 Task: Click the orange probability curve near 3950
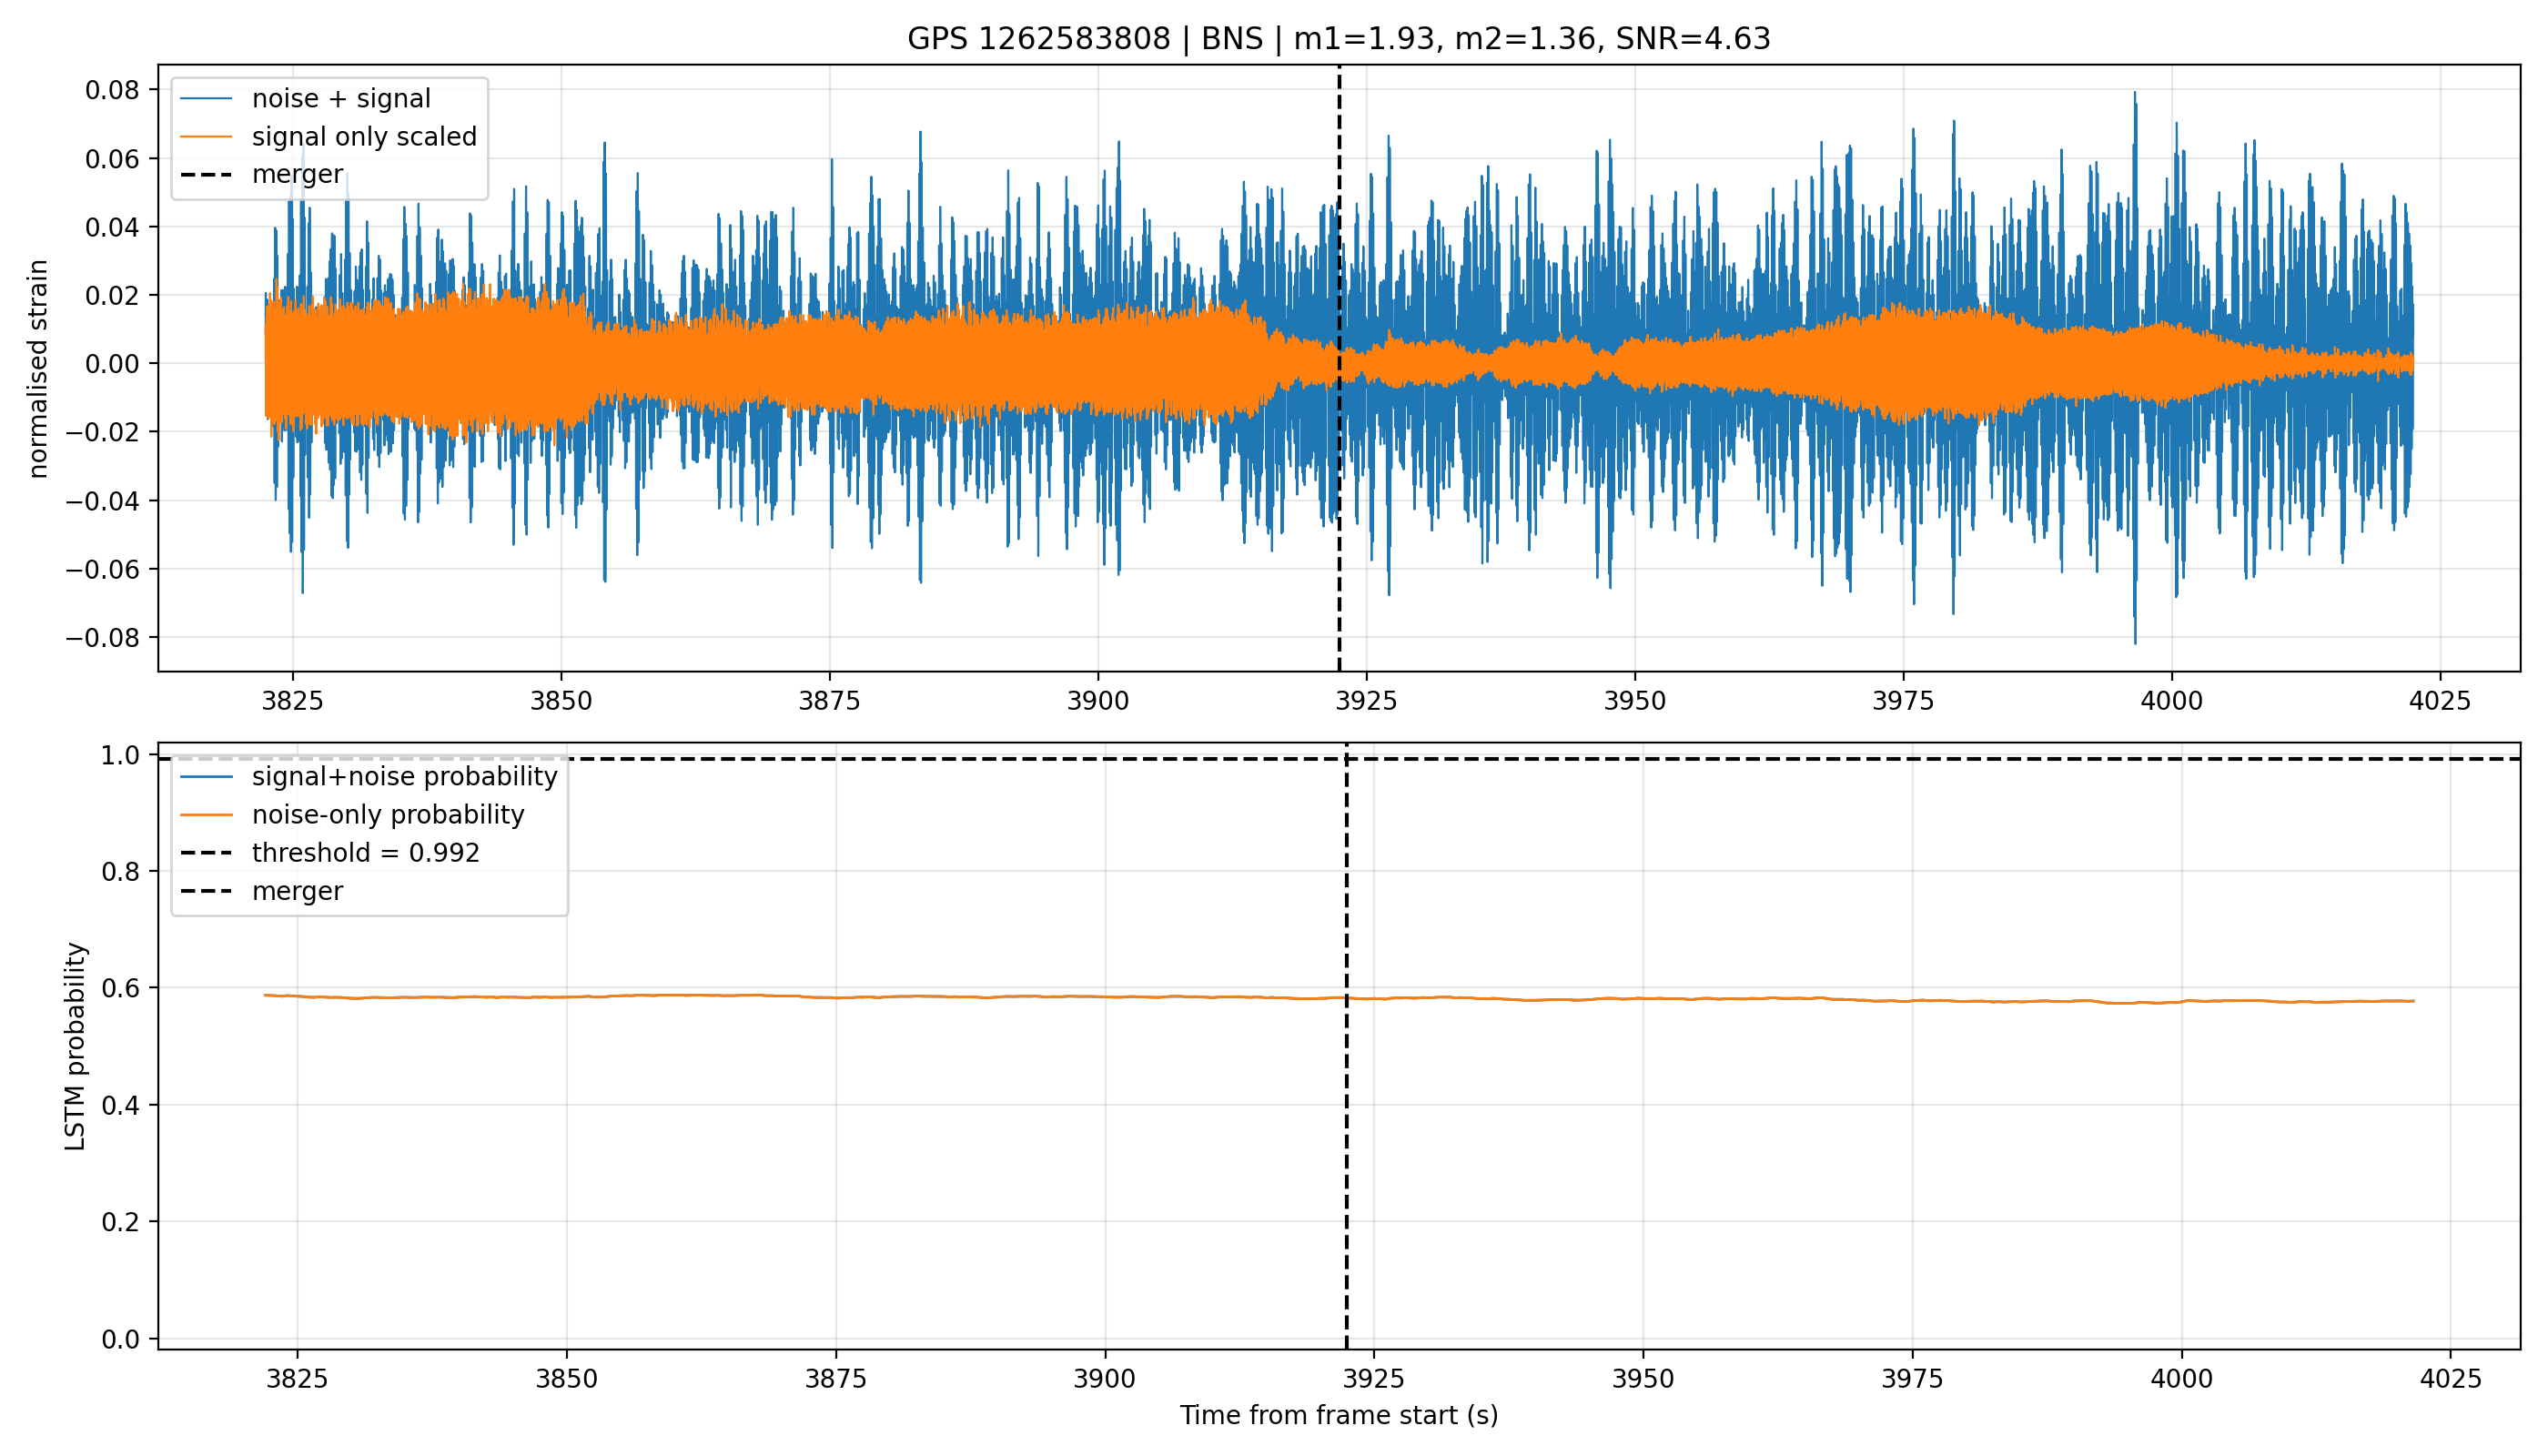tap(1642, 999)
